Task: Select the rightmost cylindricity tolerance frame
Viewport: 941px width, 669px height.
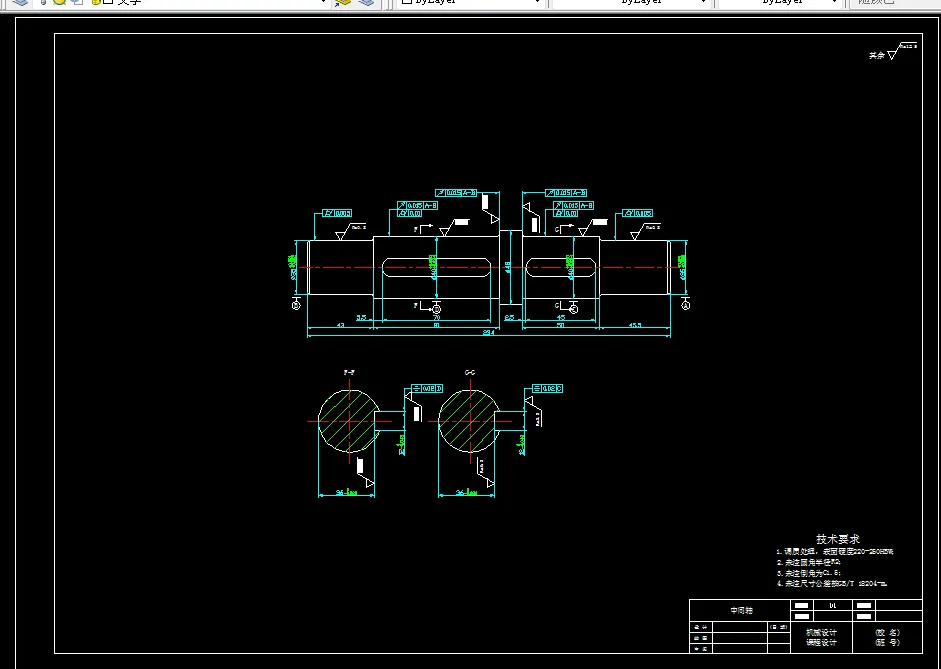Action: coord(637,213)
